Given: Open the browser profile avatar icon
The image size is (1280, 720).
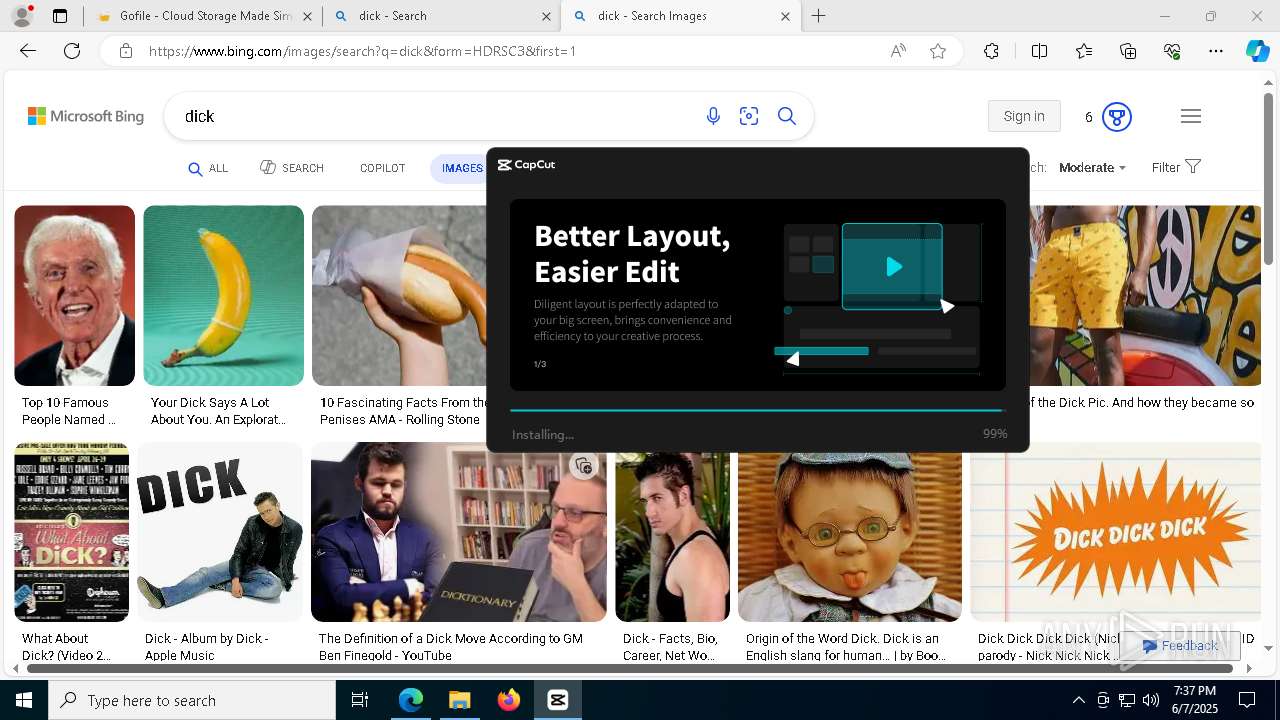Looking at the screenshot, I should (x=22, y=16).
